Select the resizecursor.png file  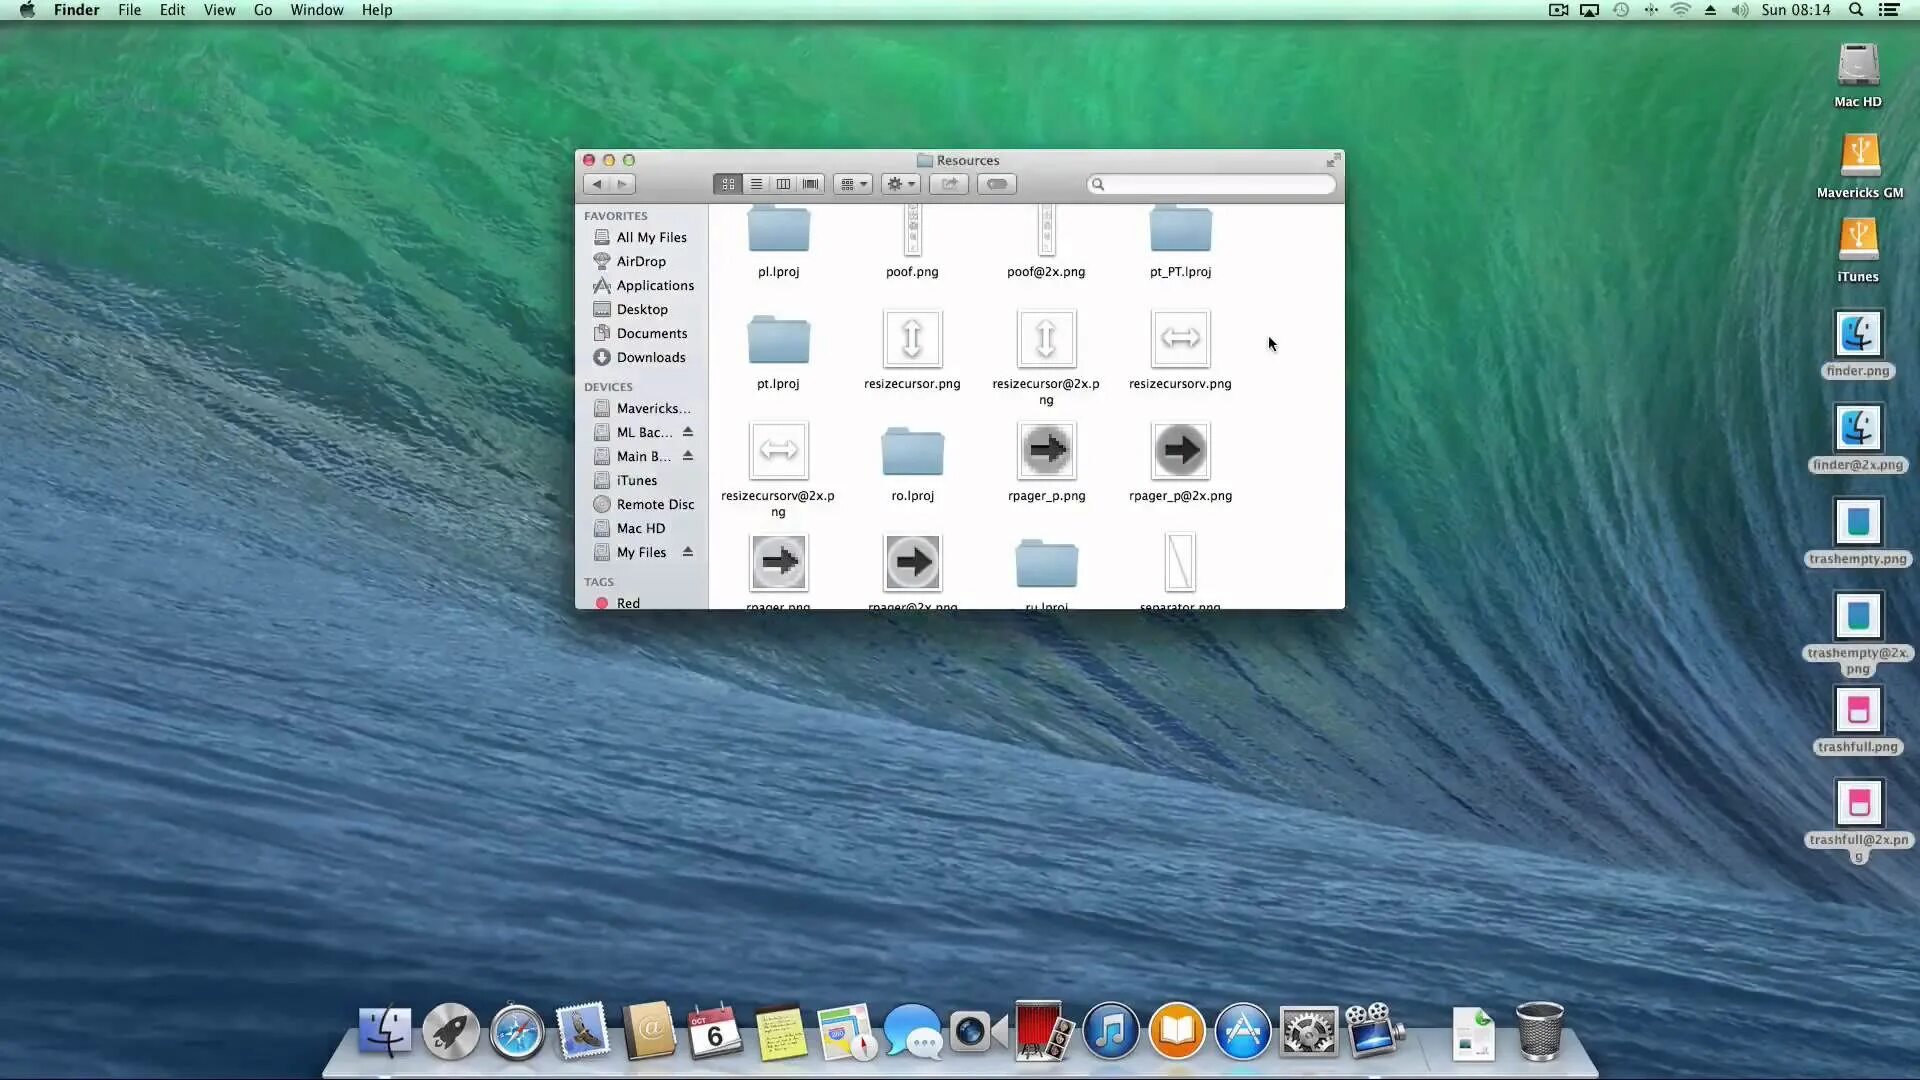tap(912, 340)
